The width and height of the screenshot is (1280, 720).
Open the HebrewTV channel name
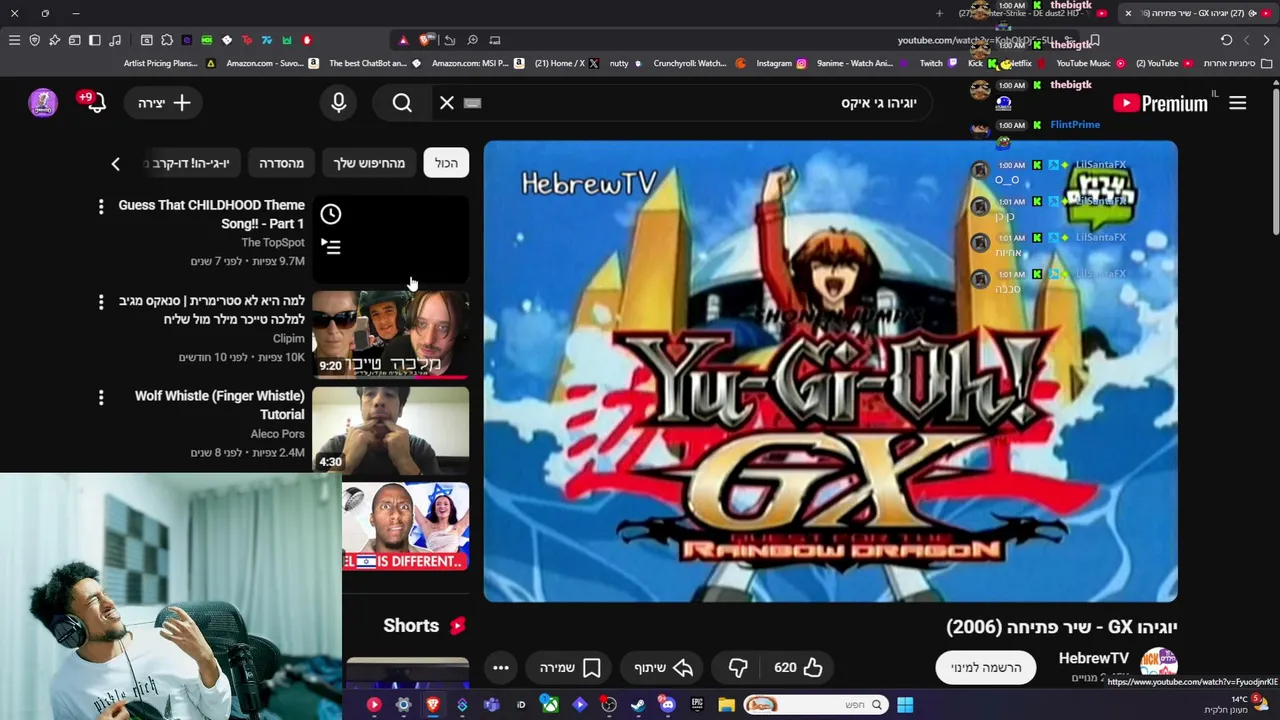[1094, 658]
